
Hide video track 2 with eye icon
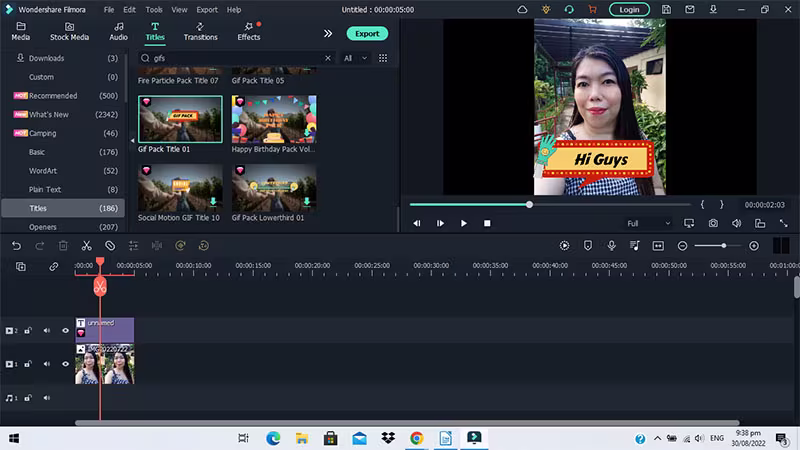click(x=66, y=330)
